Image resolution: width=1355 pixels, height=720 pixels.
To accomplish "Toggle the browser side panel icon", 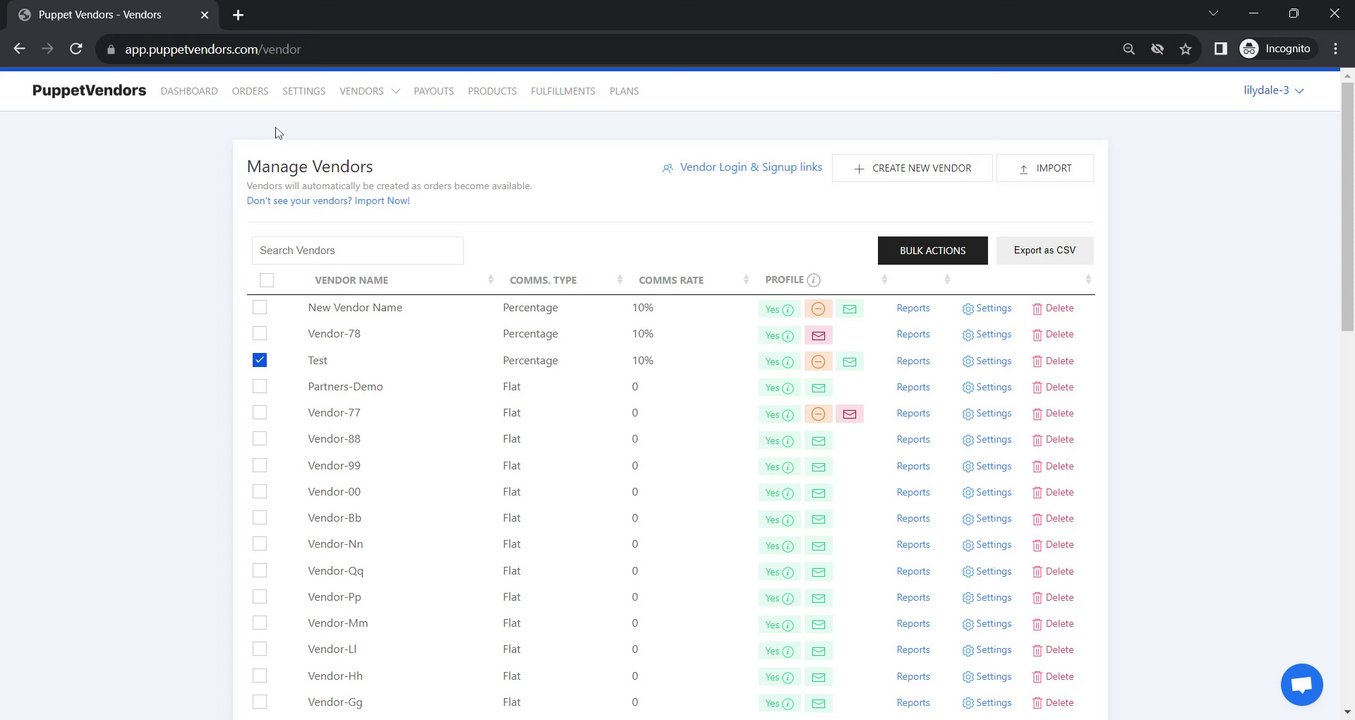I will click(x=1220, y=49).
